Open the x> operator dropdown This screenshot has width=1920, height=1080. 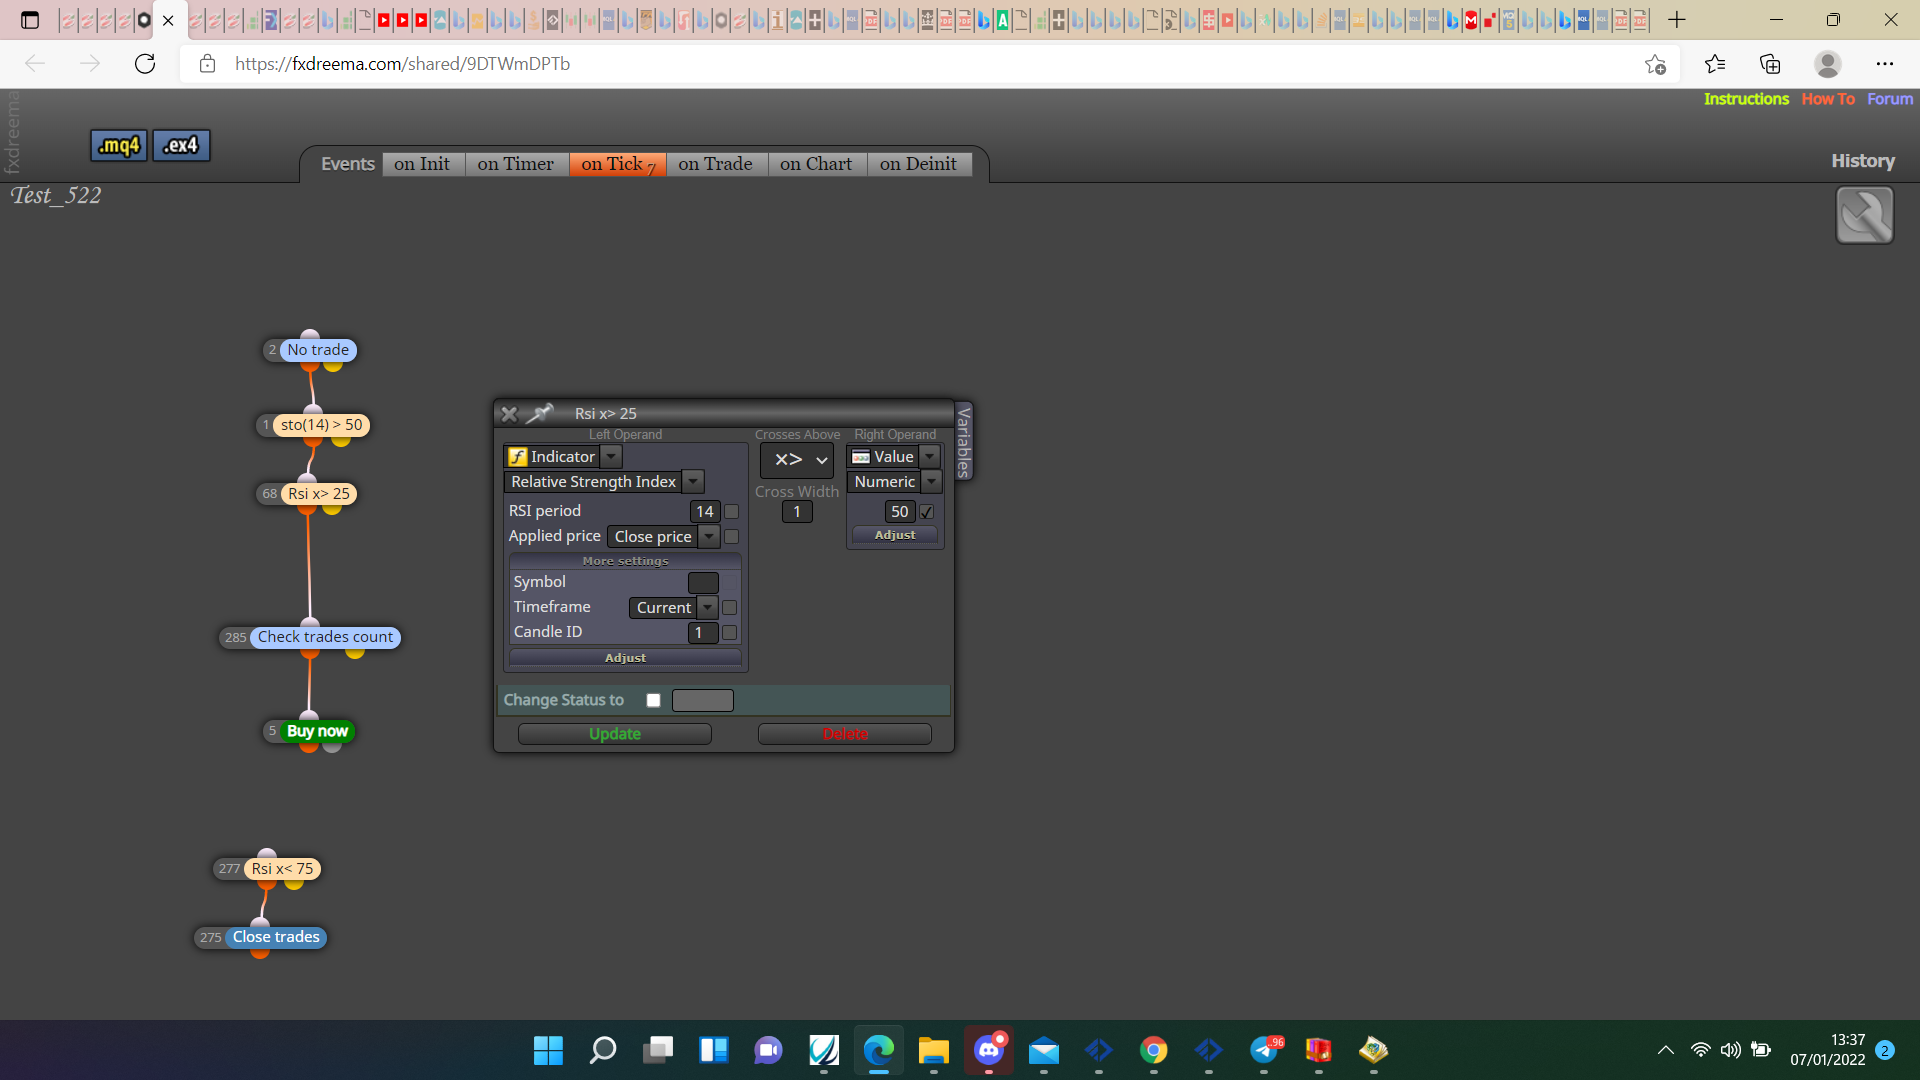[798, 460]
